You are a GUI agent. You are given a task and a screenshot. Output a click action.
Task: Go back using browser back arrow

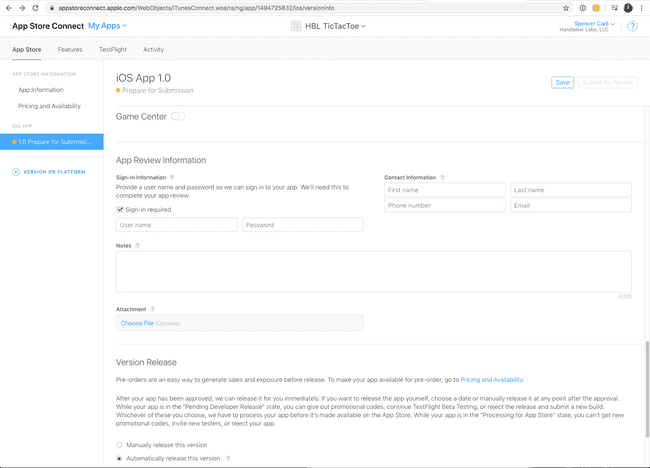9,8
